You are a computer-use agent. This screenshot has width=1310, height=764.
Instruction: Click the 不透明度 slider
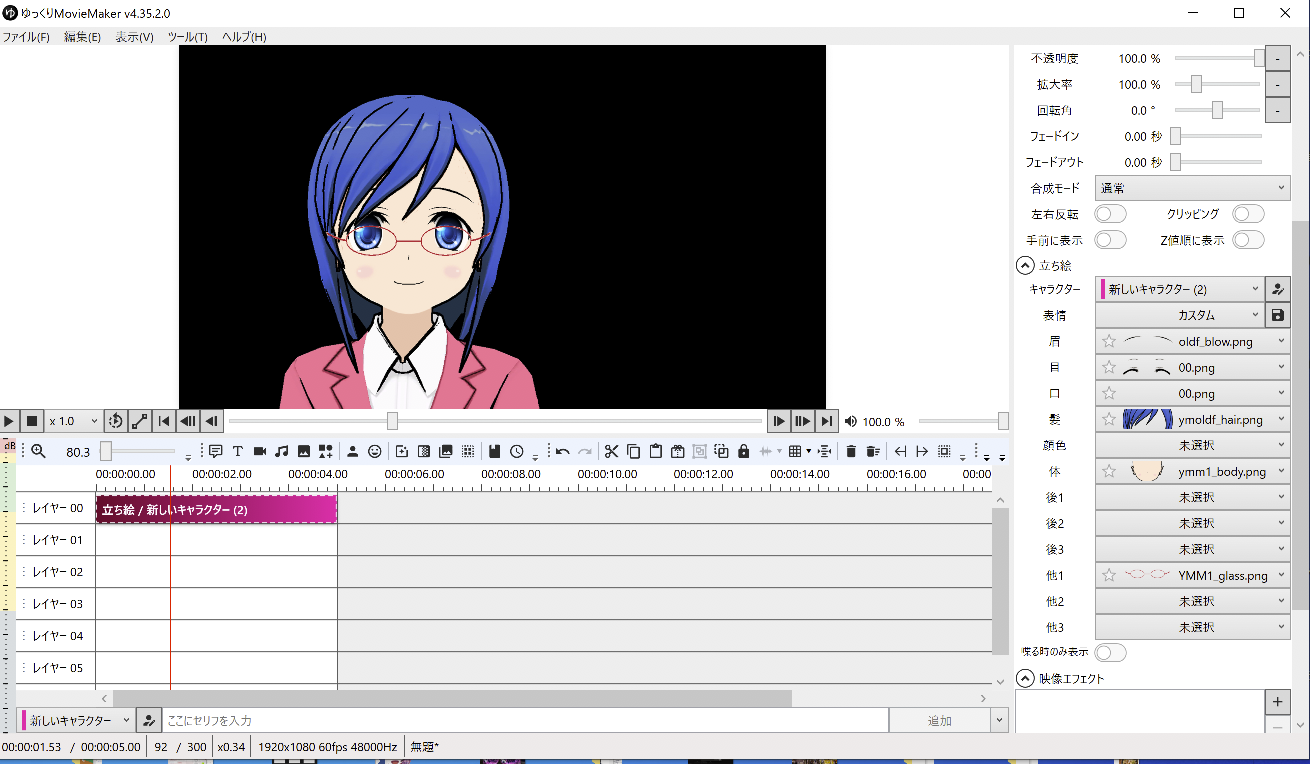click(x=1218, y=59)
